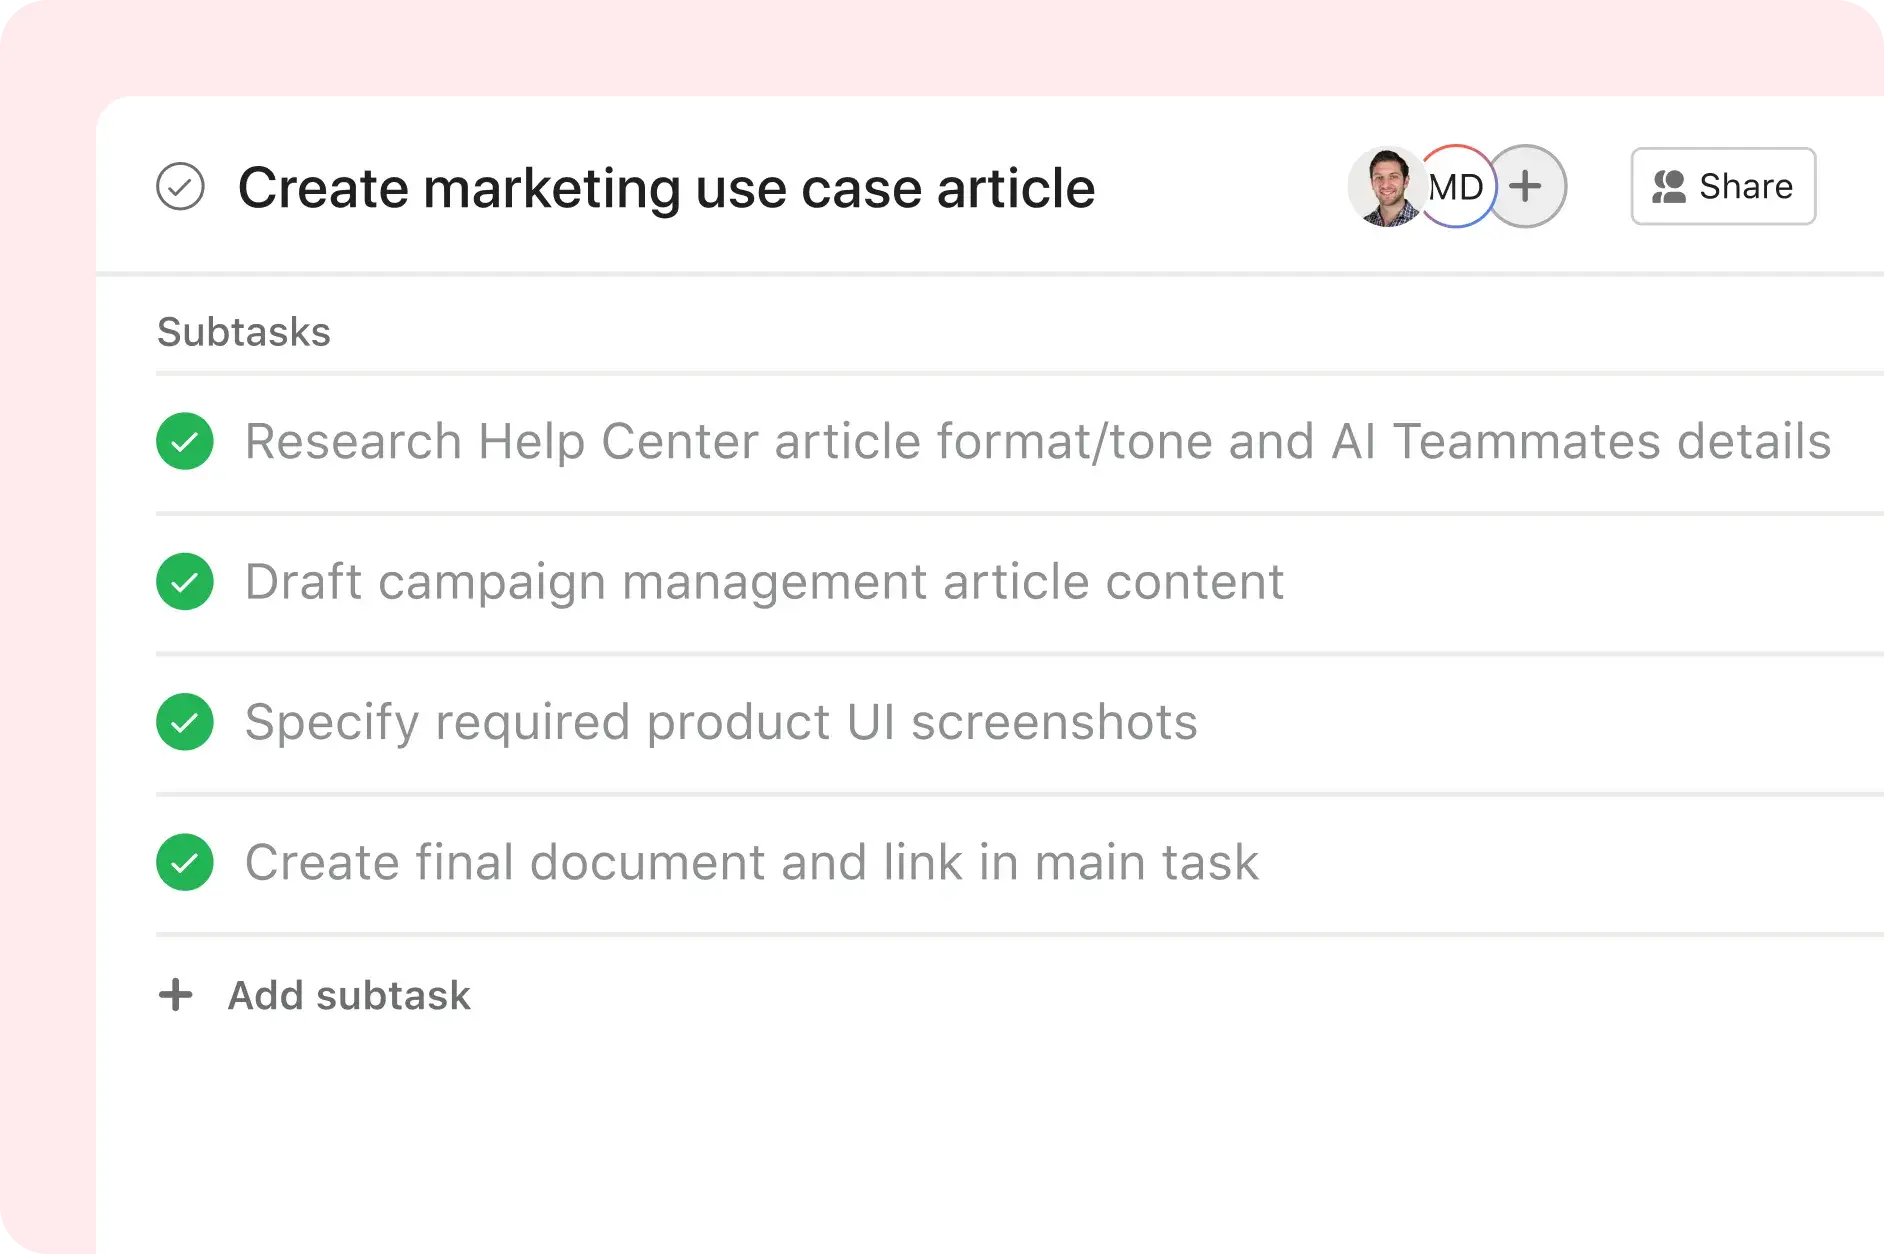1884x1254 pixels.
Task: Open the Share dialog
Action: (1722, 186)
